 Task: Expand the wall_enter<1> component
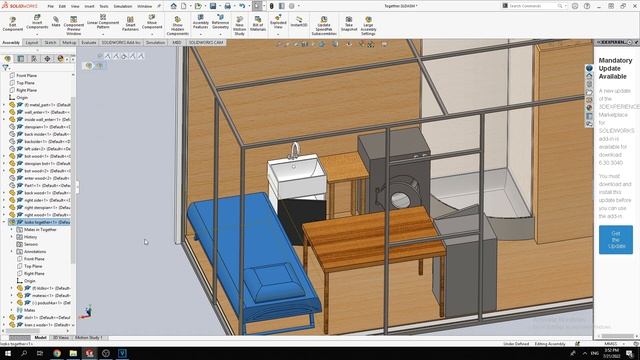tap(4, 112)
